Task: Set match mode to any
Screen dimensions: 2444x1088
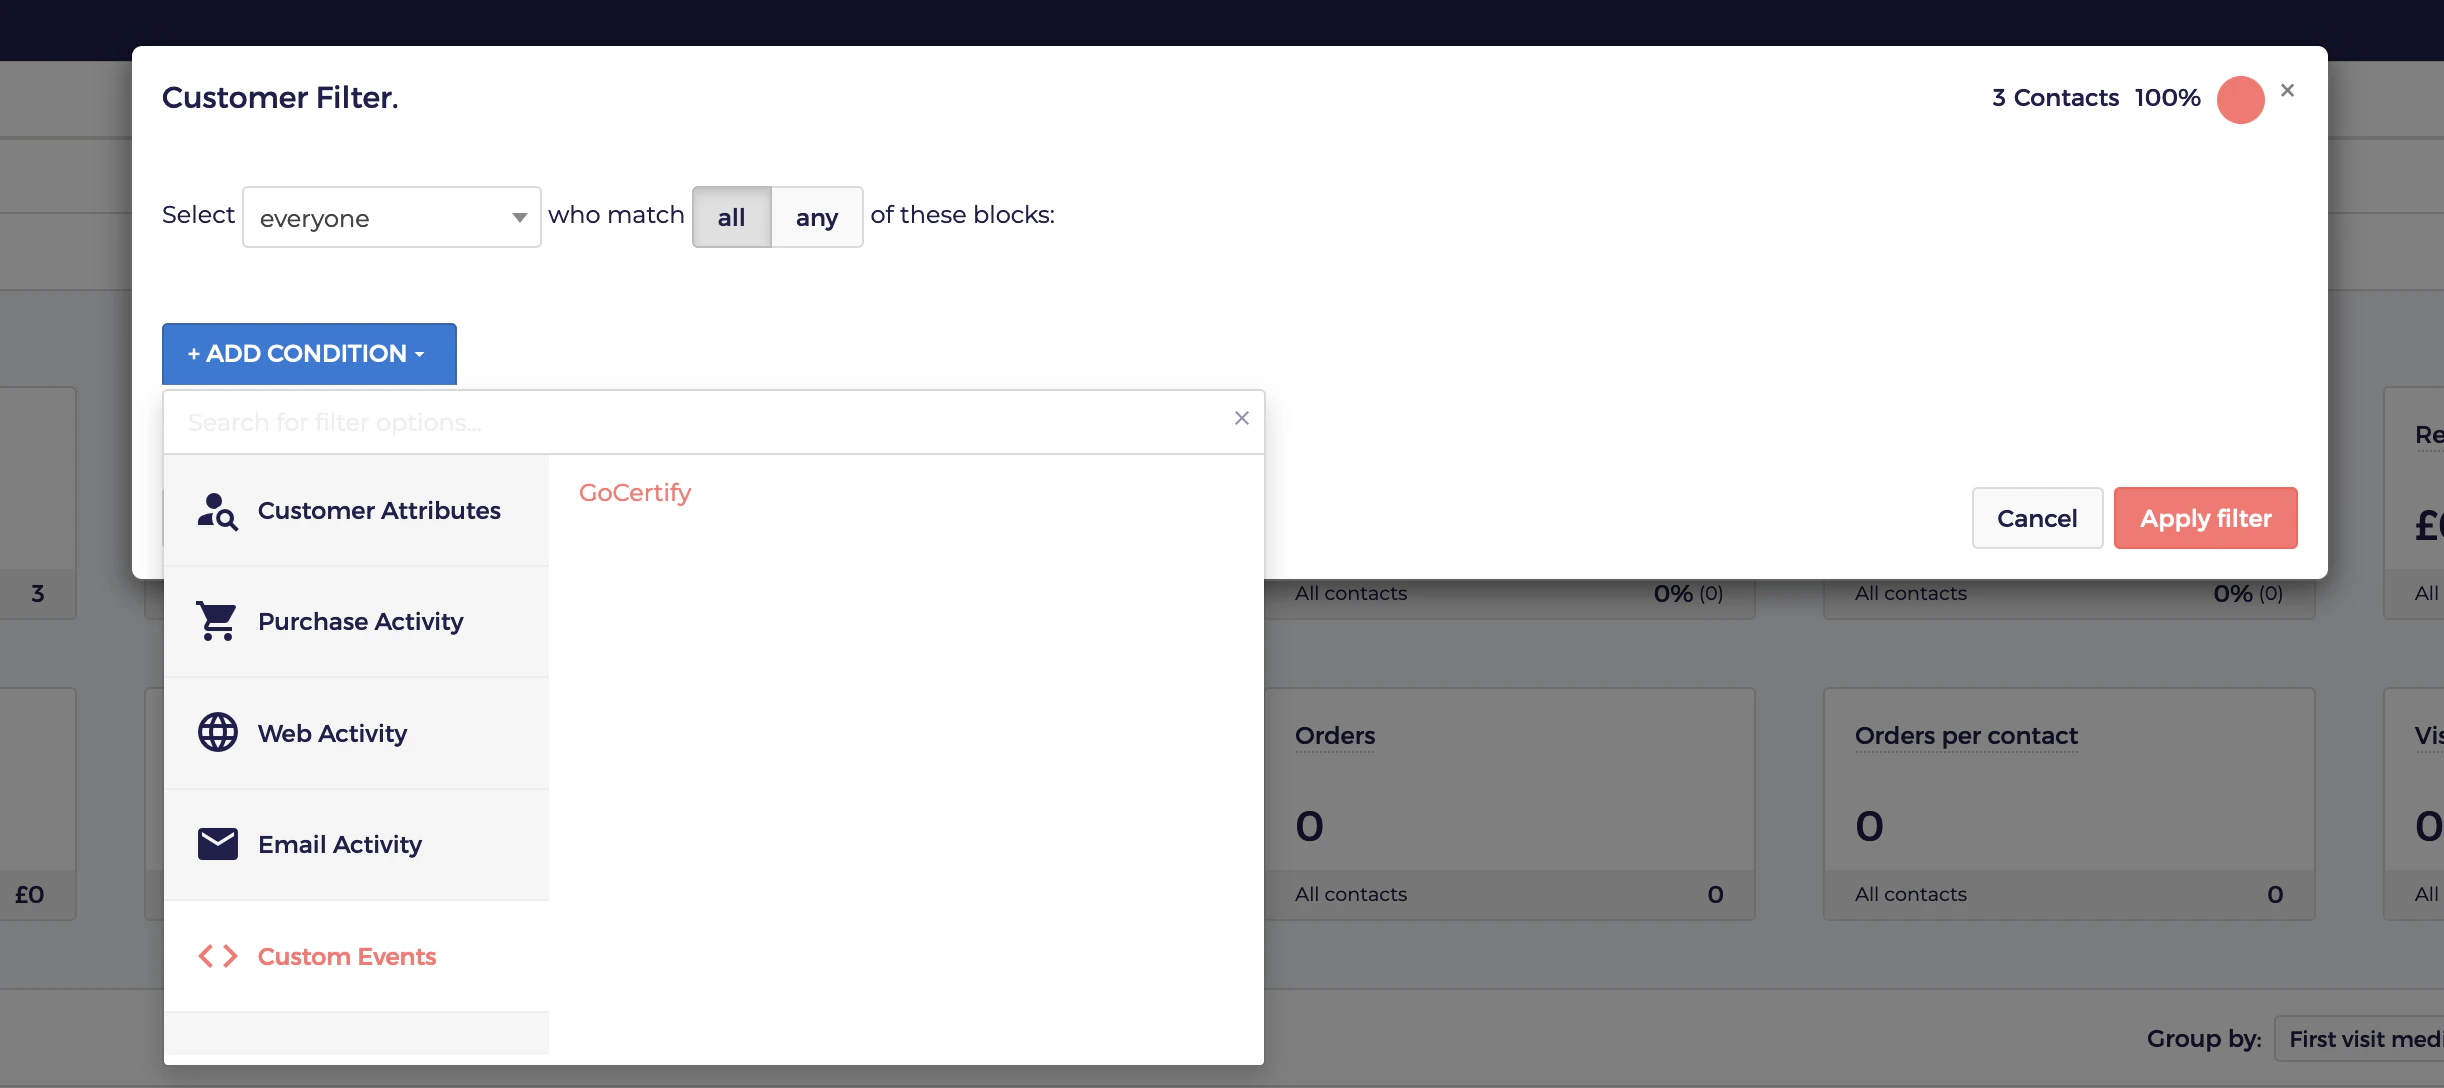Action: click(817, 217)
